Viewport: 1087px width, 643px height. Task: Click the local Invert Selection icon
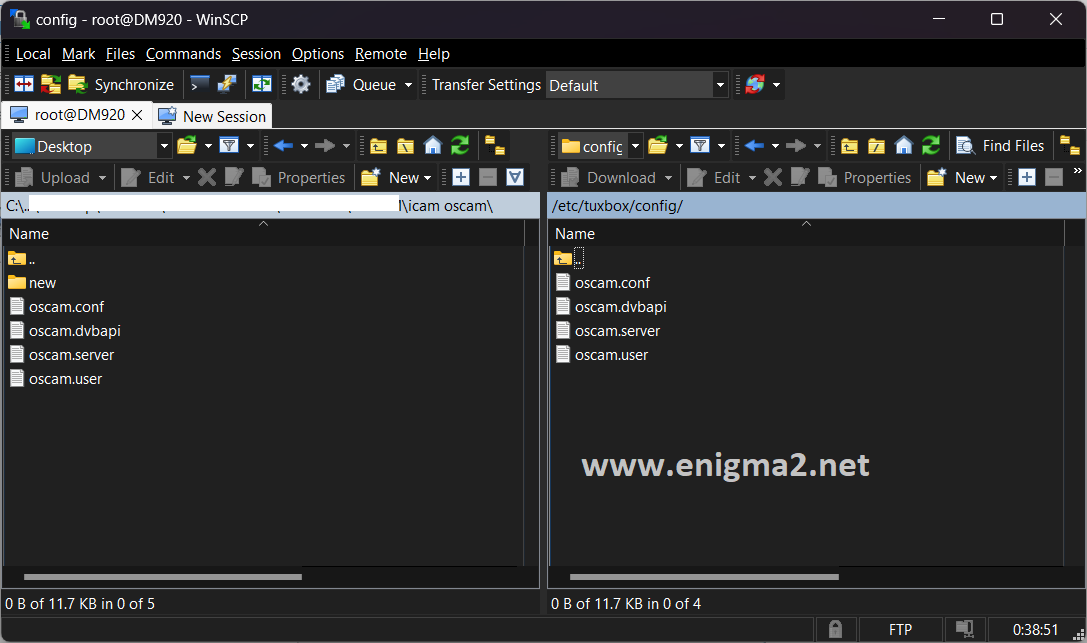(x=515, y=177)
